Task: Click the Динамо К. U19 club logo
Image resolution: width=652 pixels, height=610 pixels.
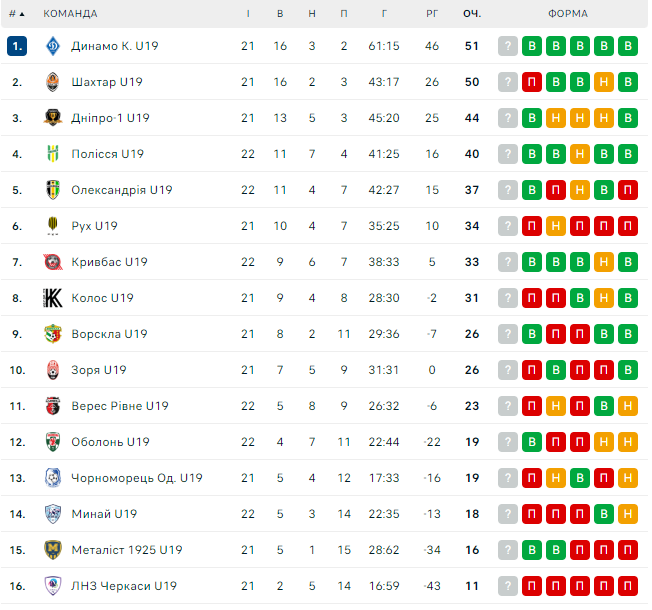Action: pyautogui.click(x=53, y=46)
